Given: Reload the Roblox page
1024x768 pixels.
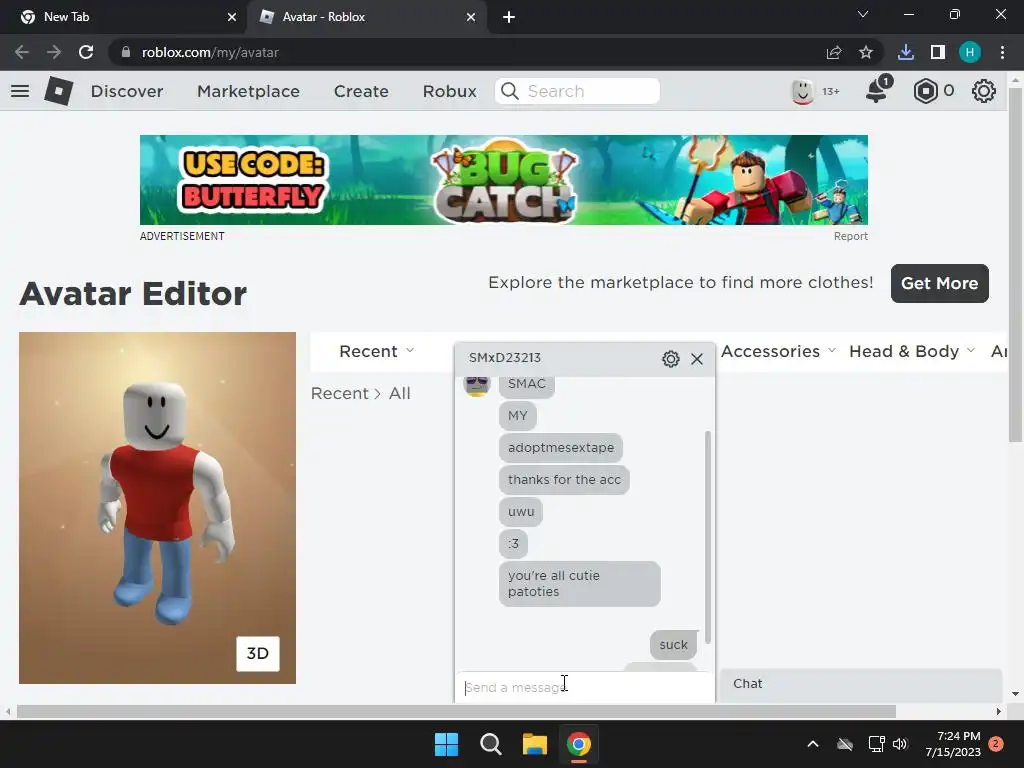Looking at the screenshot, I should click(86, 52).
